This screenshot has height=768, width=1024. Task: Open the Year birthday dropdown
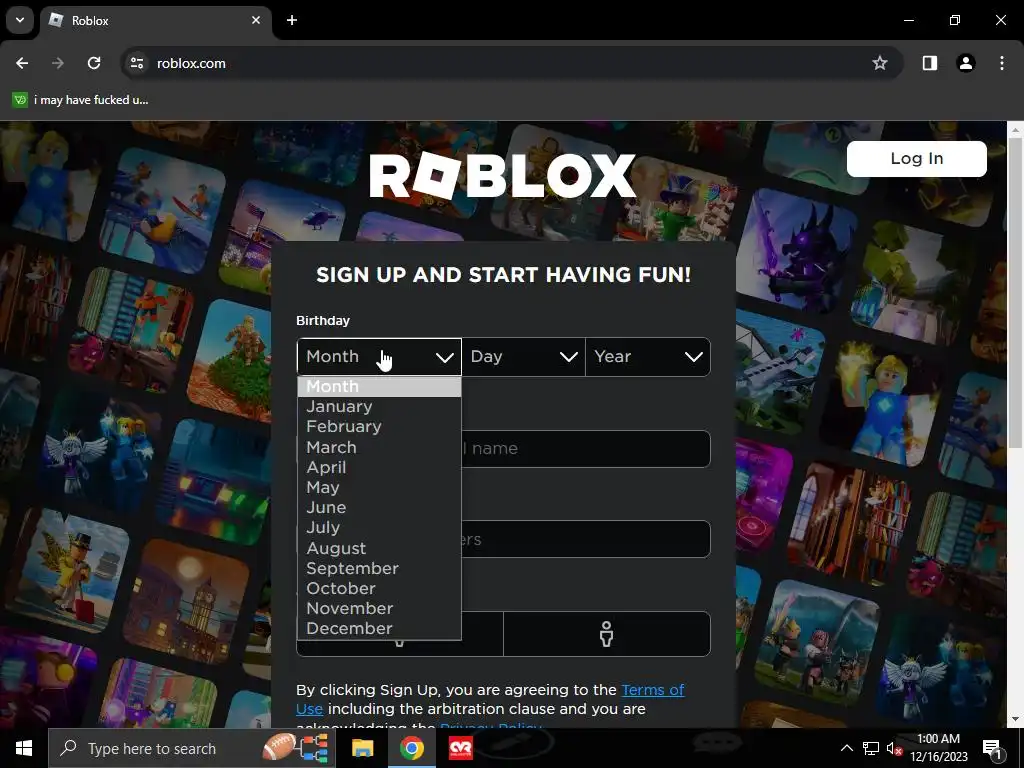tap(648, 357)
